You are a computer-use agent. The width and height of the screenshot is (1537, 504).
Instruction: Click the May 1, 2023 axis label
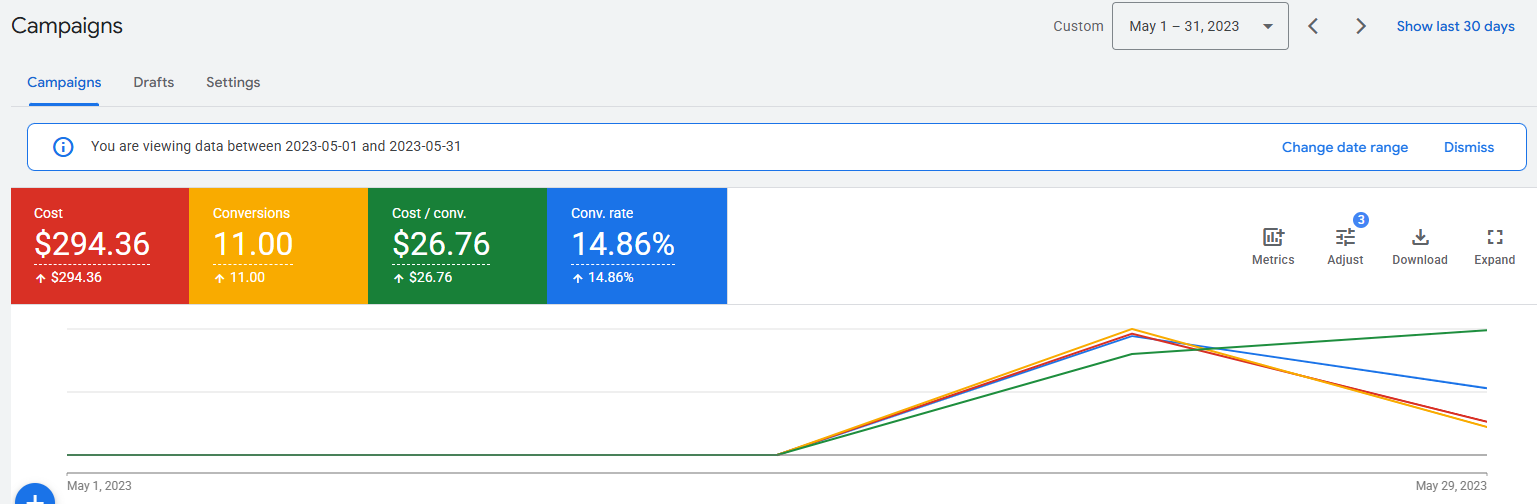coord(99,486)
